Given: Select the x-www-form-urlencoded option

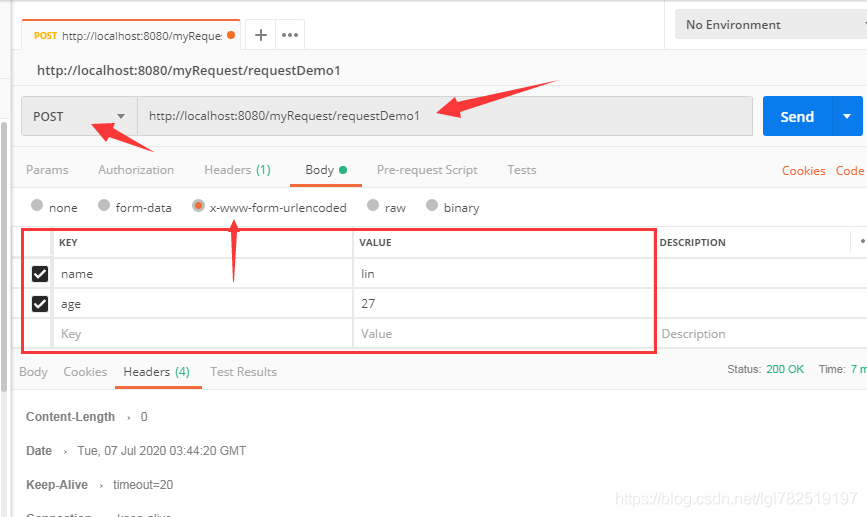Looking at the screenshot, I should click(198, 206).
